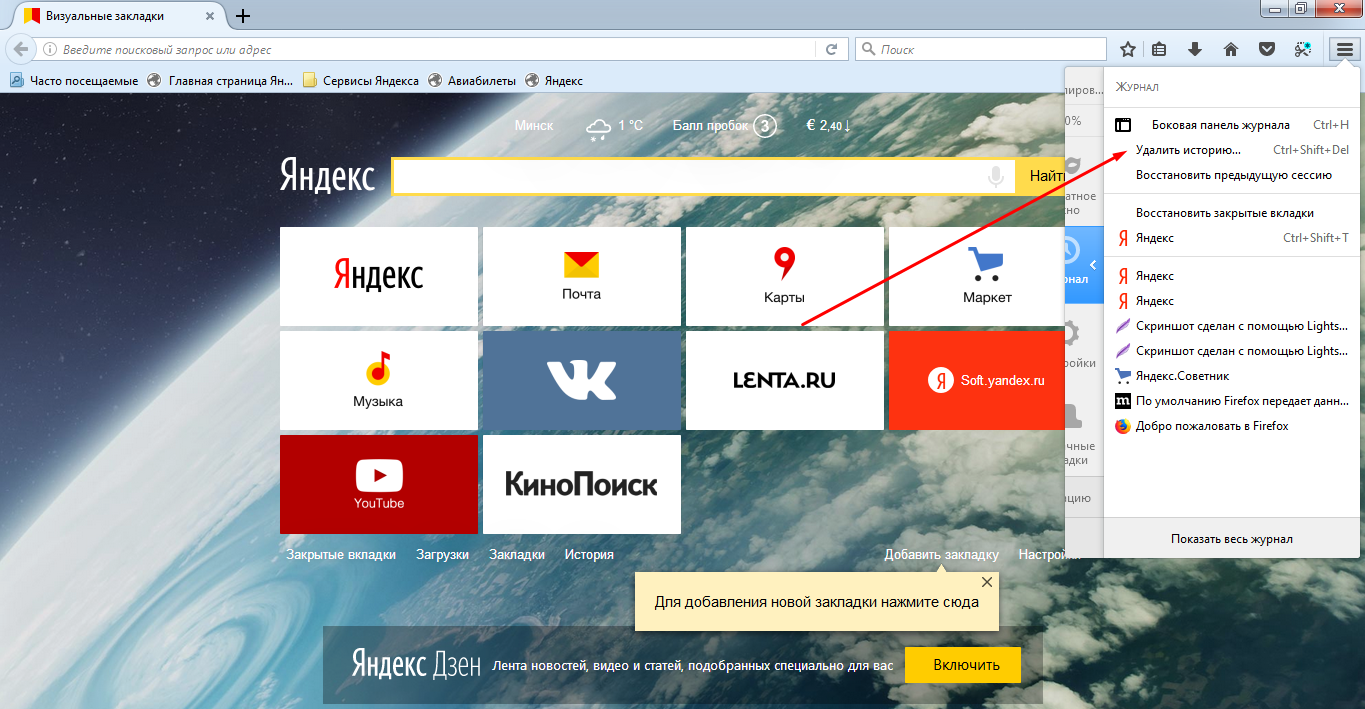The height and width of the screenshot is (709, 1365).
Task: Open the КиноПоиск tile
Action: [582, 484]
